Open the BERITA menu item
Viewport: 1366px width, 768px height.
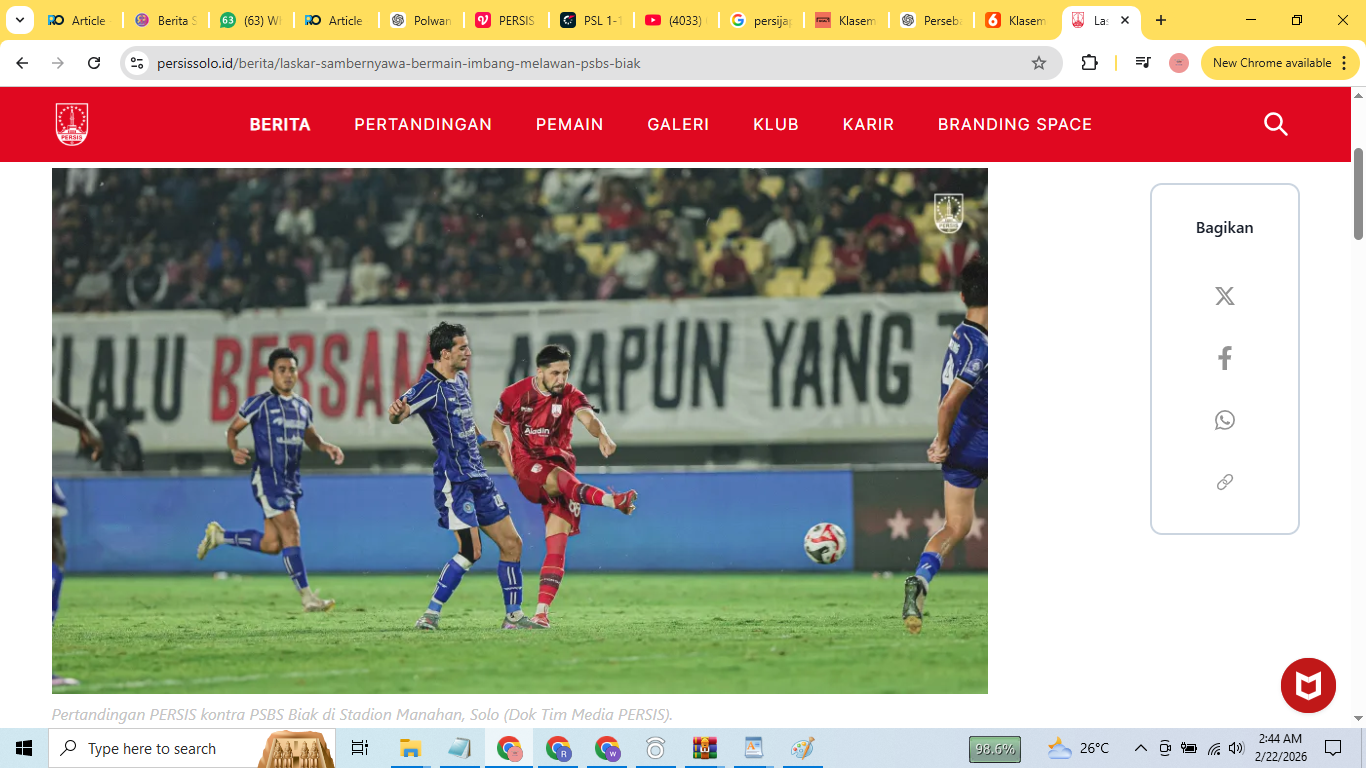[x=280, y=125]
